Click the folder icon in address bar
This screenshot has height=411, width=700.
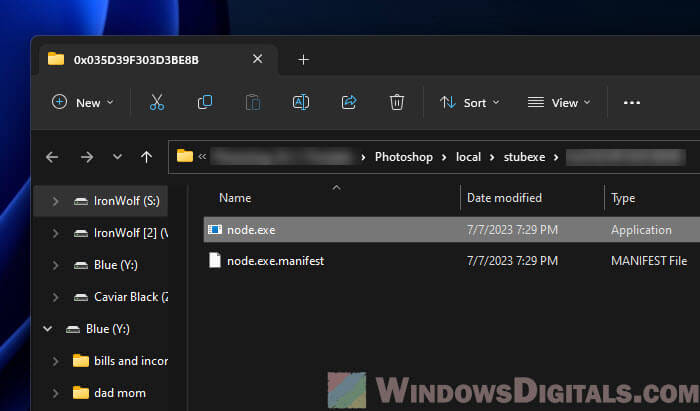(x=185, y=156)
